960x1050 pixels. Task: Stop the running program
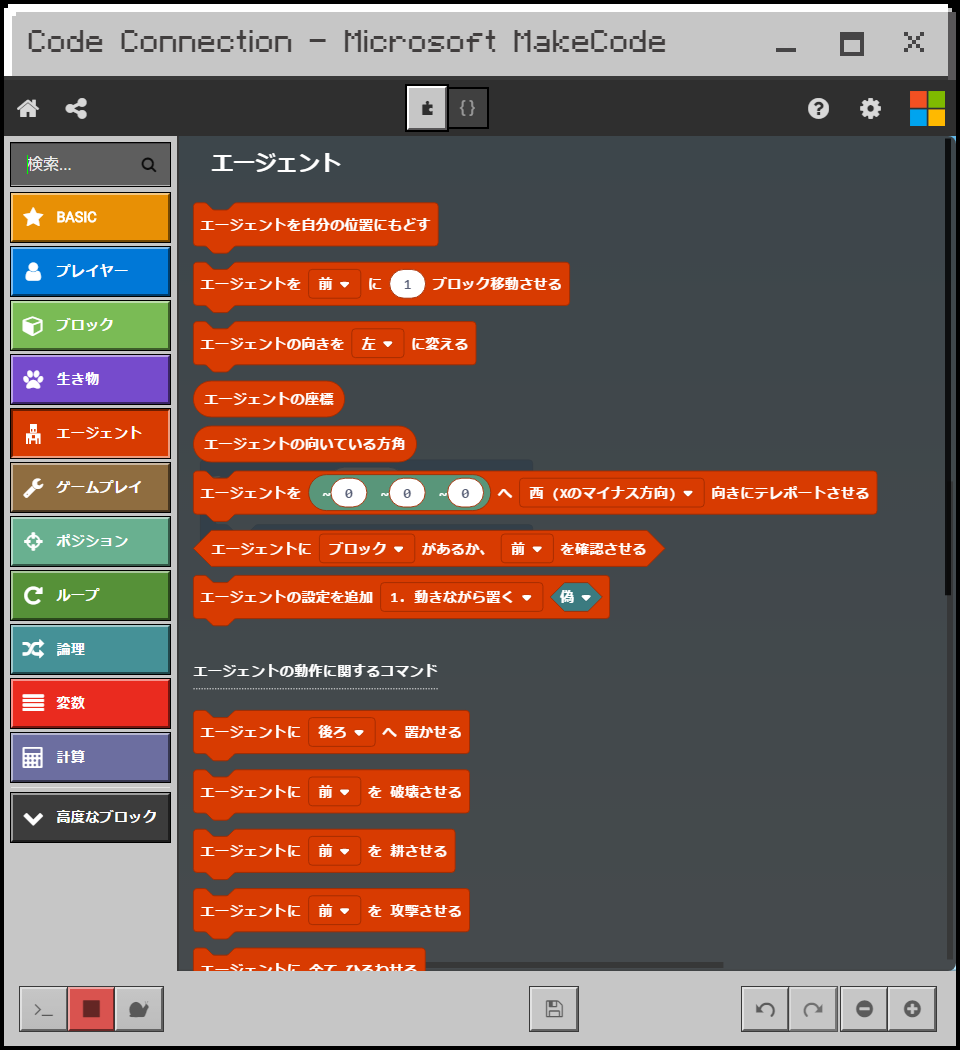(91, 1009)
